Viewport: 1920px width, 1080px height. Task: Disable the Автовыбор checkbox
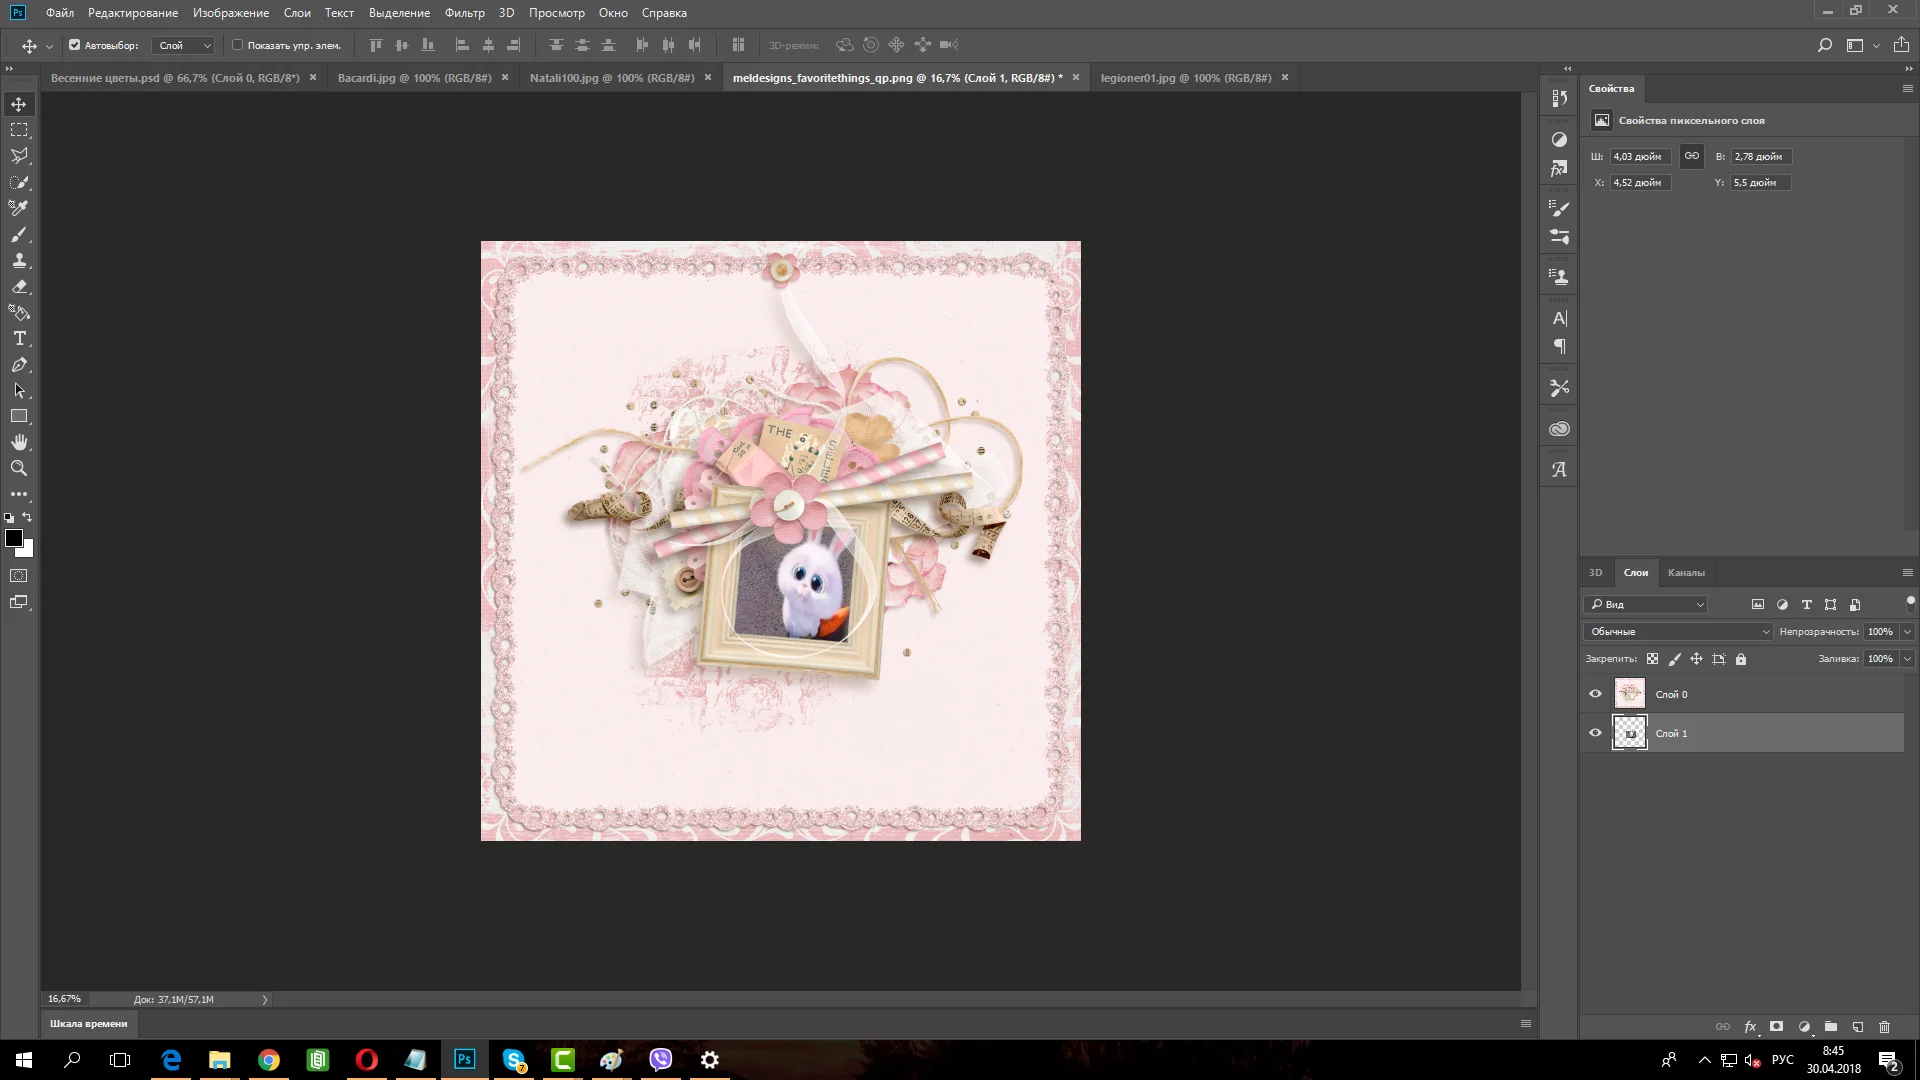[74, 45]
